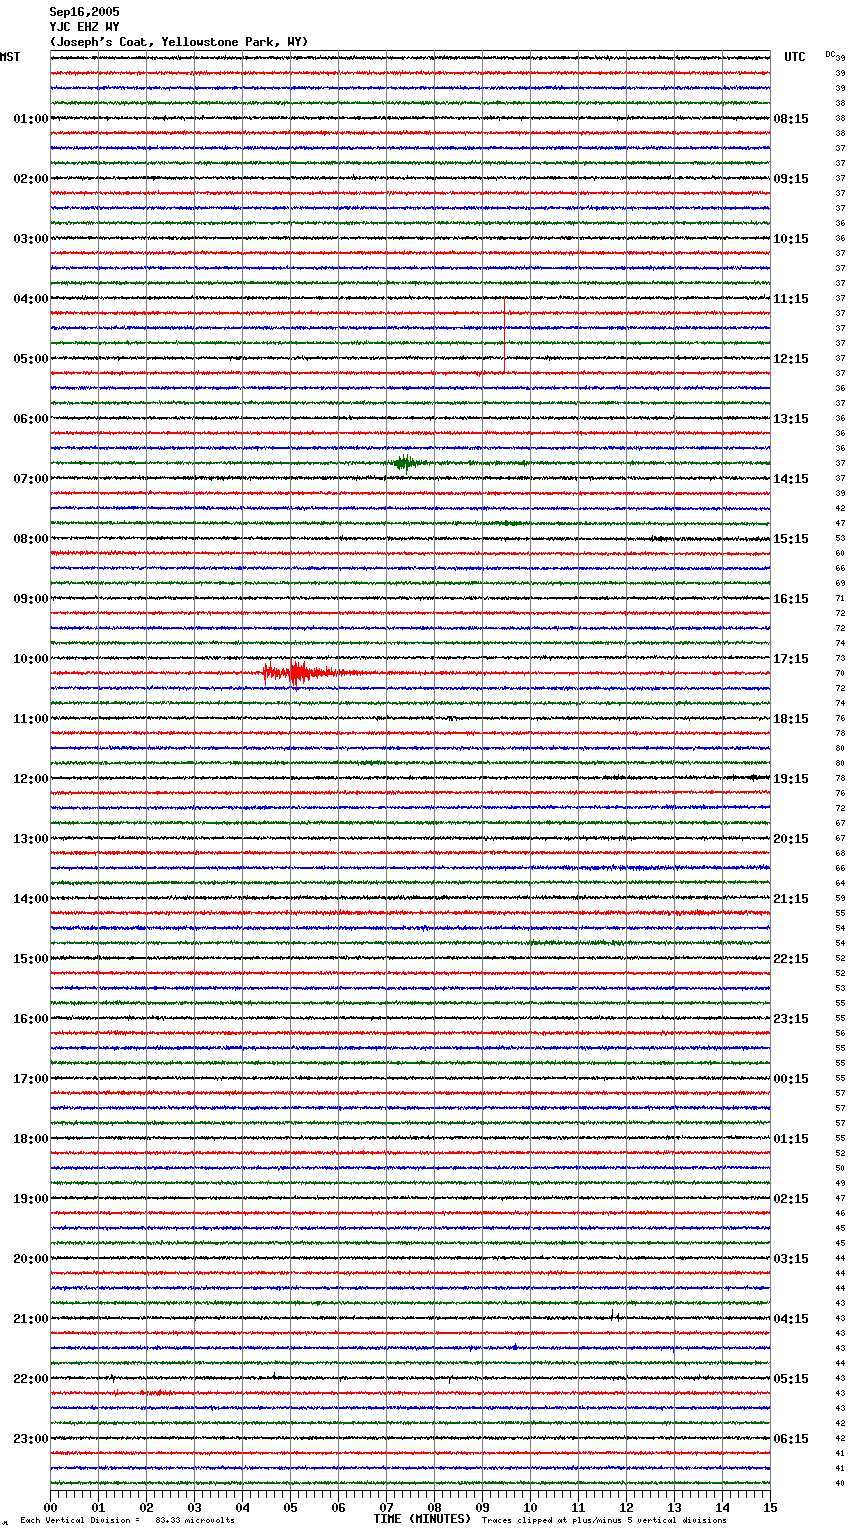Image resolution: width=850 pixels, height=1534 pixels.
Task: Click the 21:15 UTC label
Action: tap(791, 899)
